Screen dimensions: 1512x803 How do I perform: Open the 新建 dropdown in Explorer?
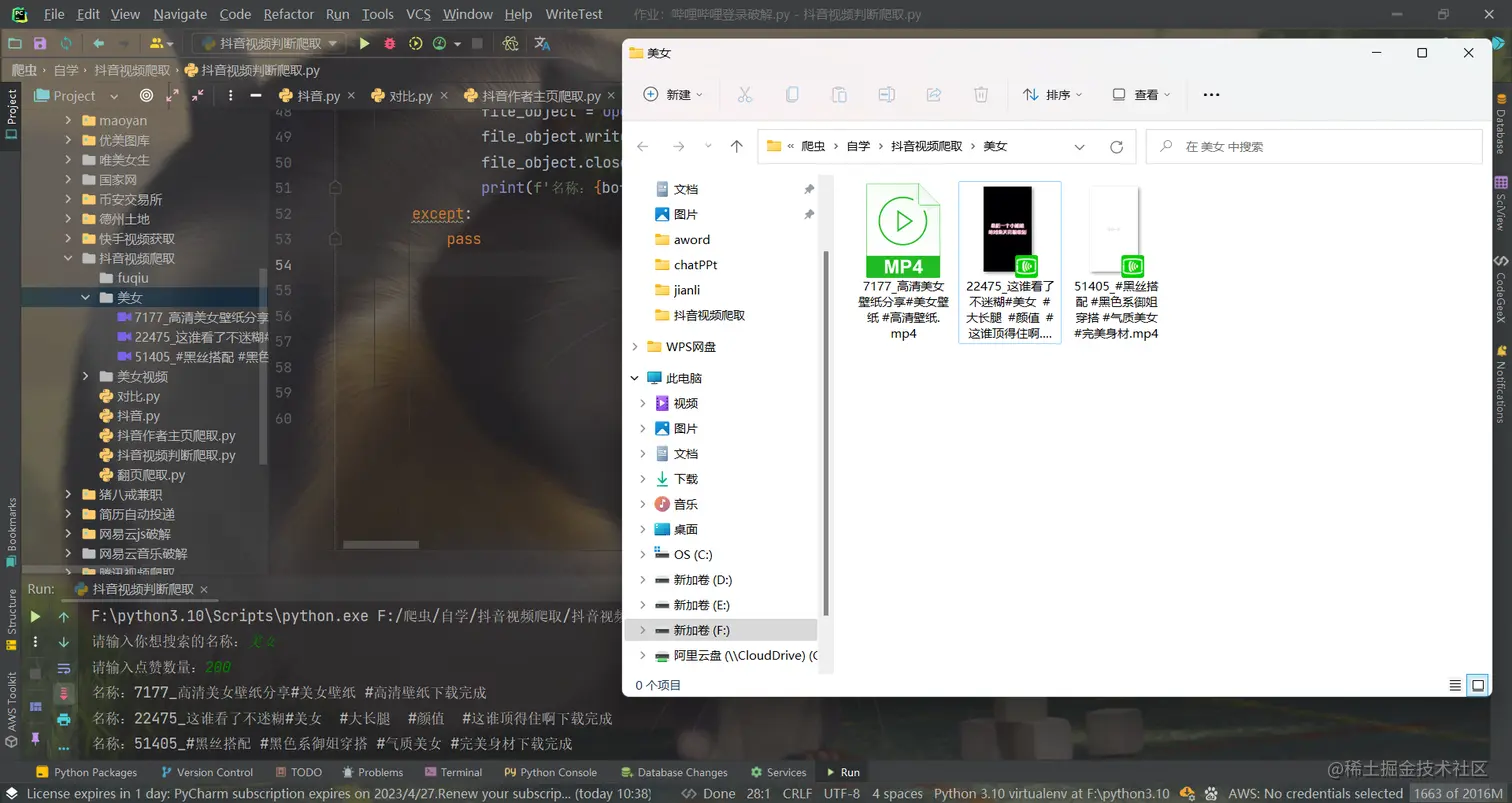pos(673,95)
